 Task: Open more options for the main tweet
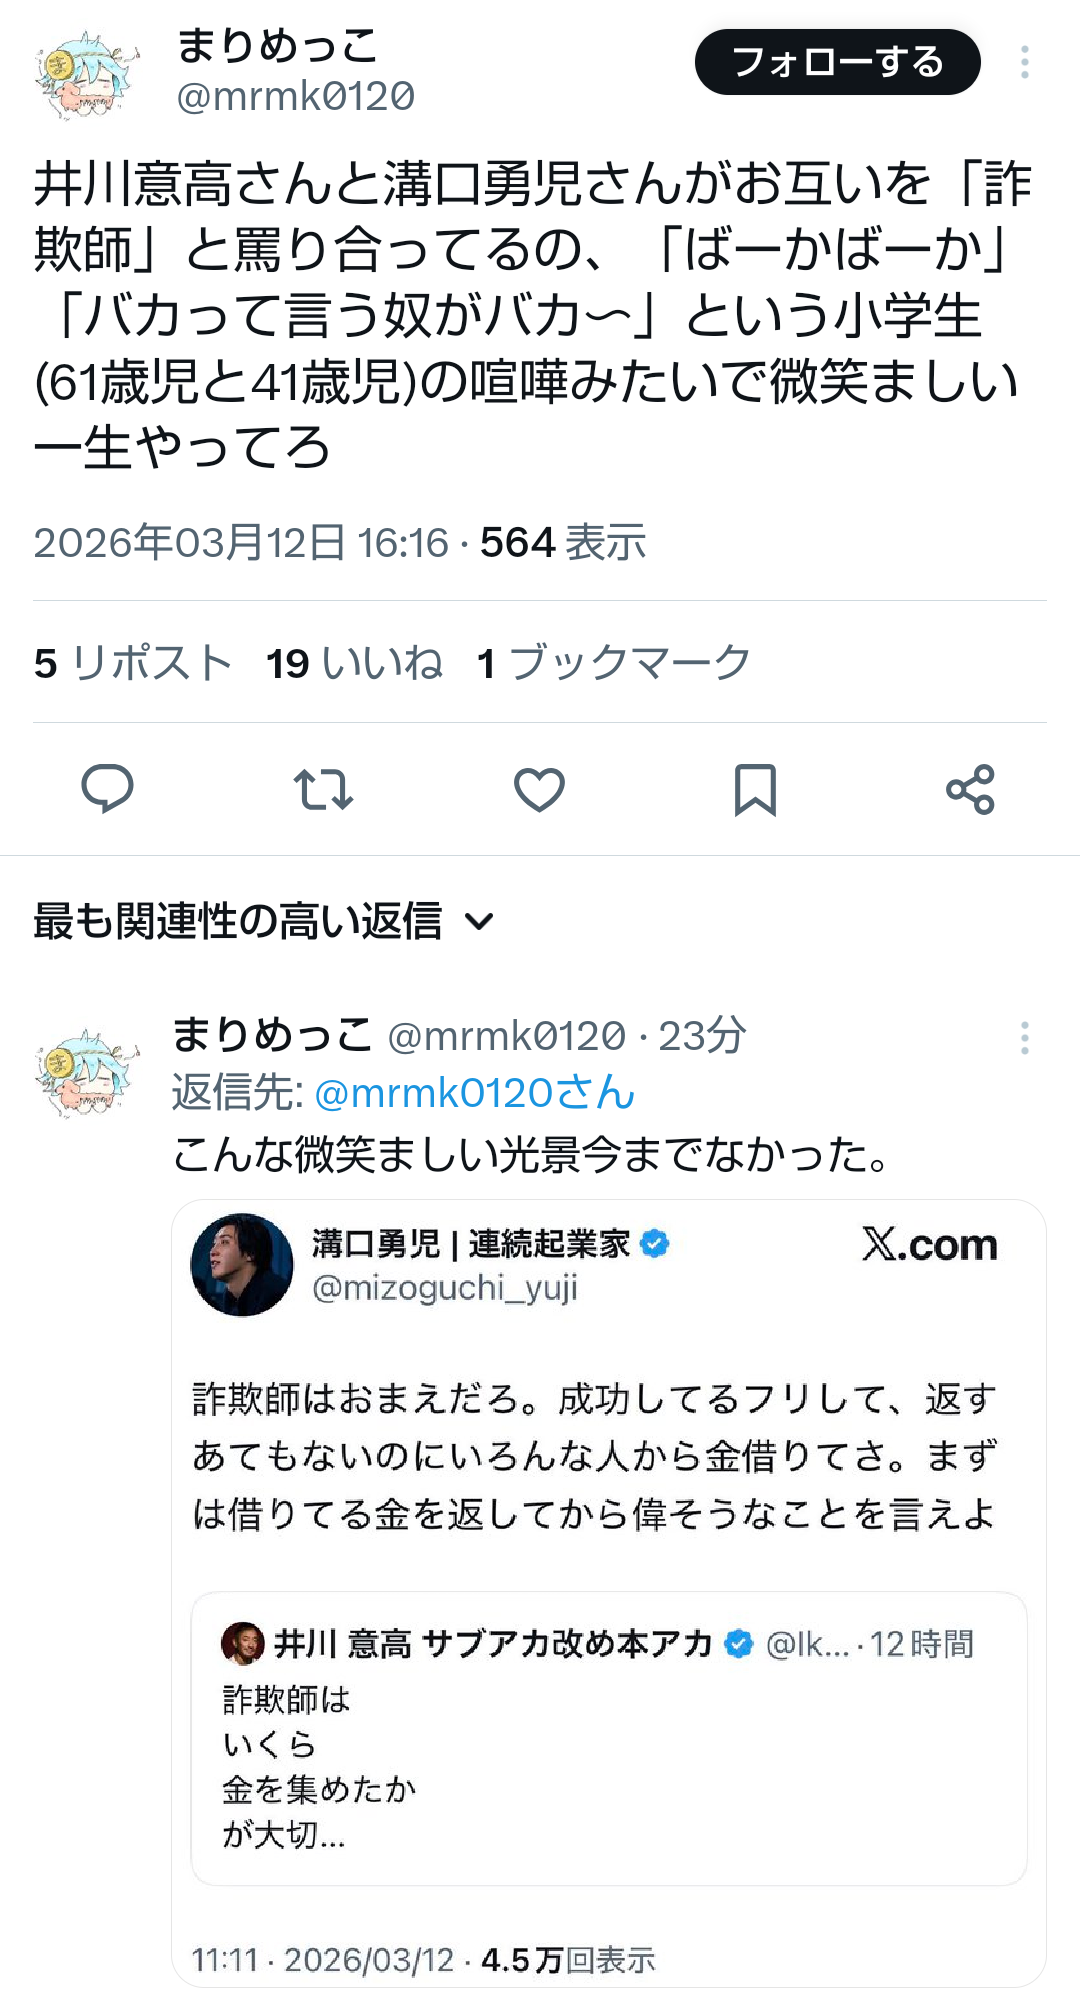point(1024,62)
